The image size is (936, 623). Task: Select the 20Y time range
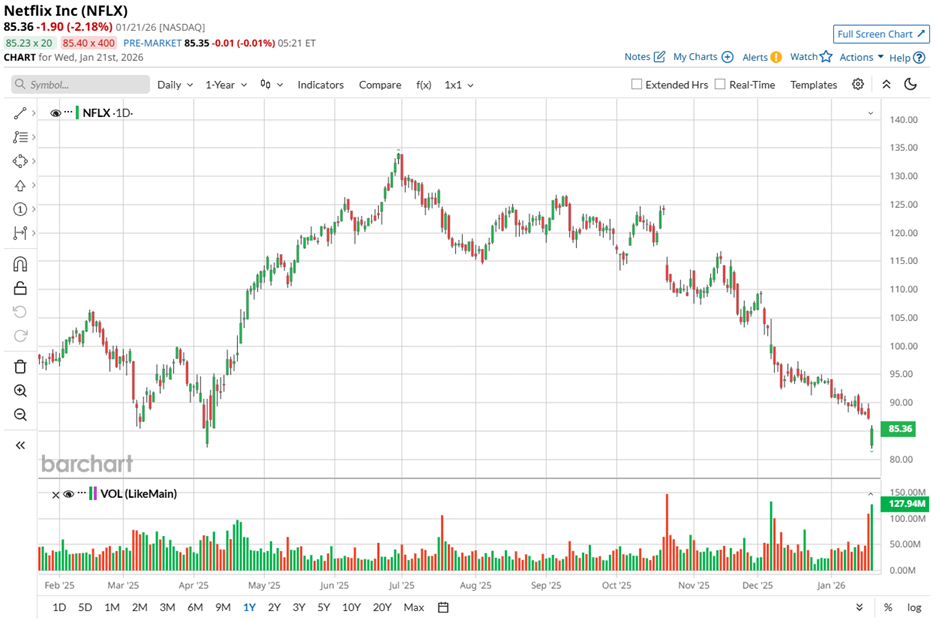pos(382,607)
